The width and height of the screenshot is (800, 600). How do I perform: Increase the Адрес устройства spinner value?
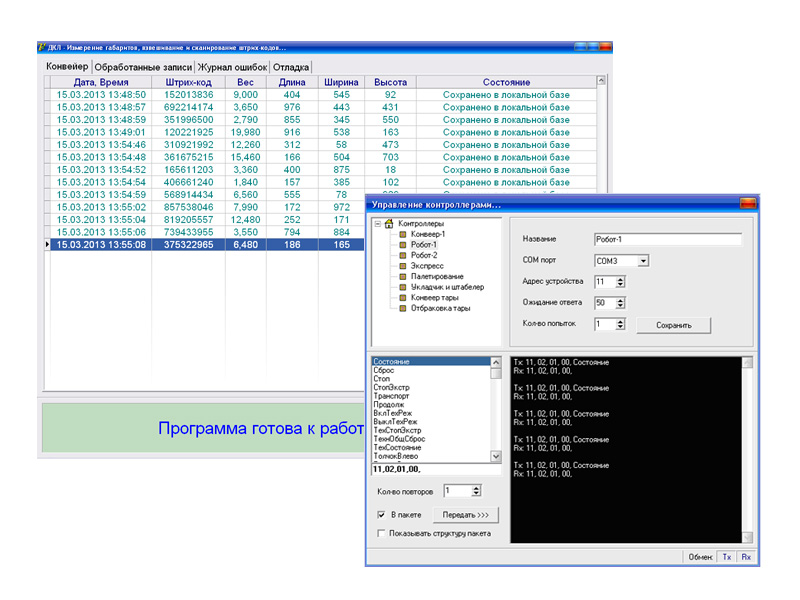point(621,279)
